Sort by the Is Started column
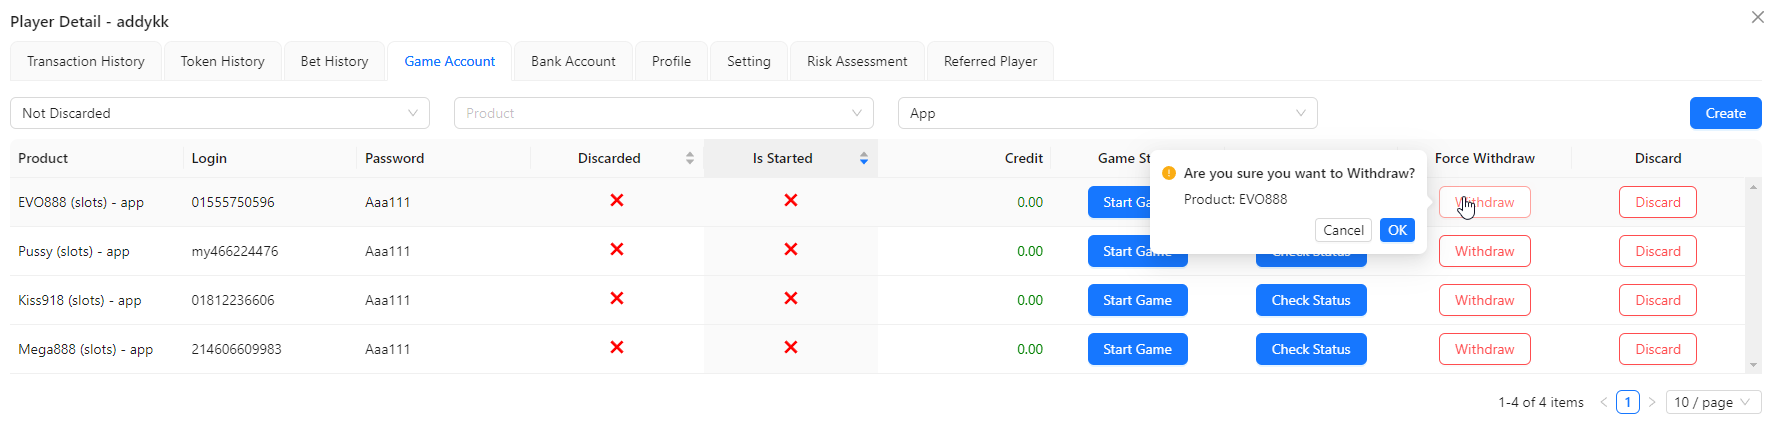Viewport: 1774px width, 428px height. (863, 158)
